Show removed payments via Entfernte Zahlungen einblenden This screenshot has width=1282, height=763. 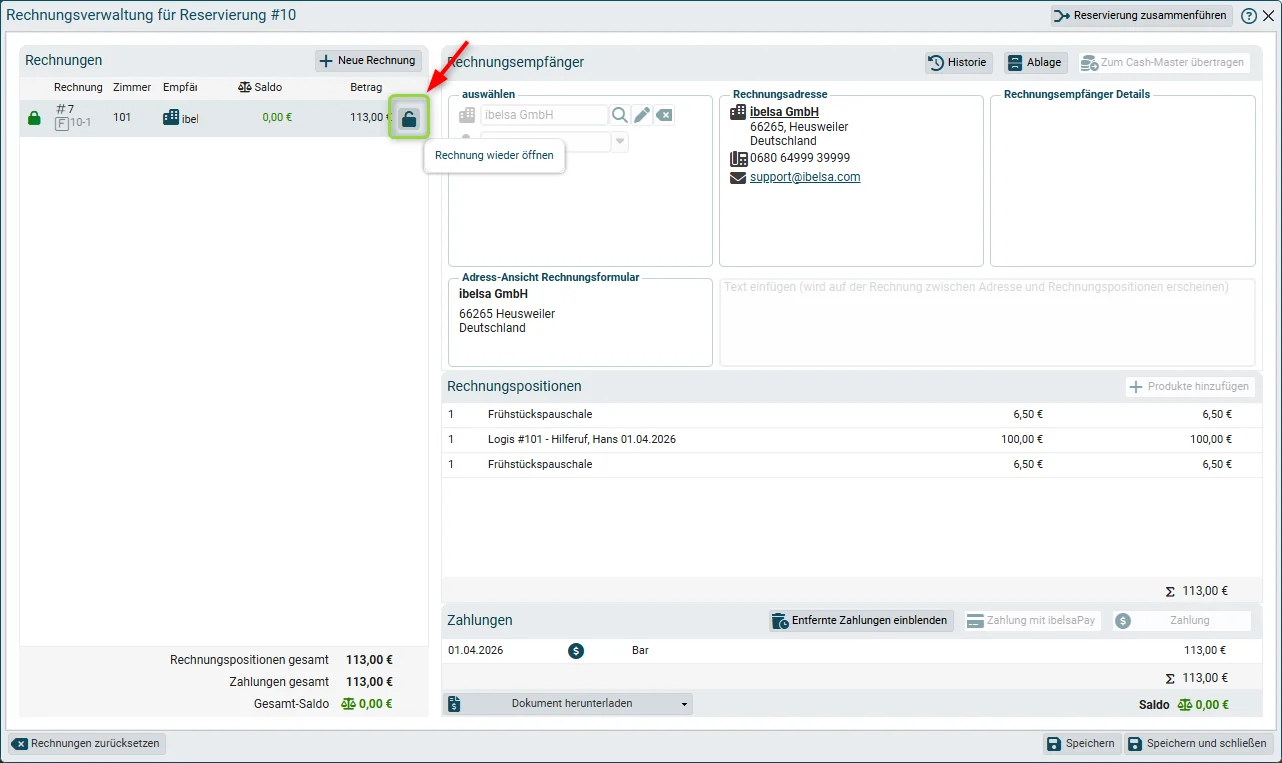click(861, 621)
